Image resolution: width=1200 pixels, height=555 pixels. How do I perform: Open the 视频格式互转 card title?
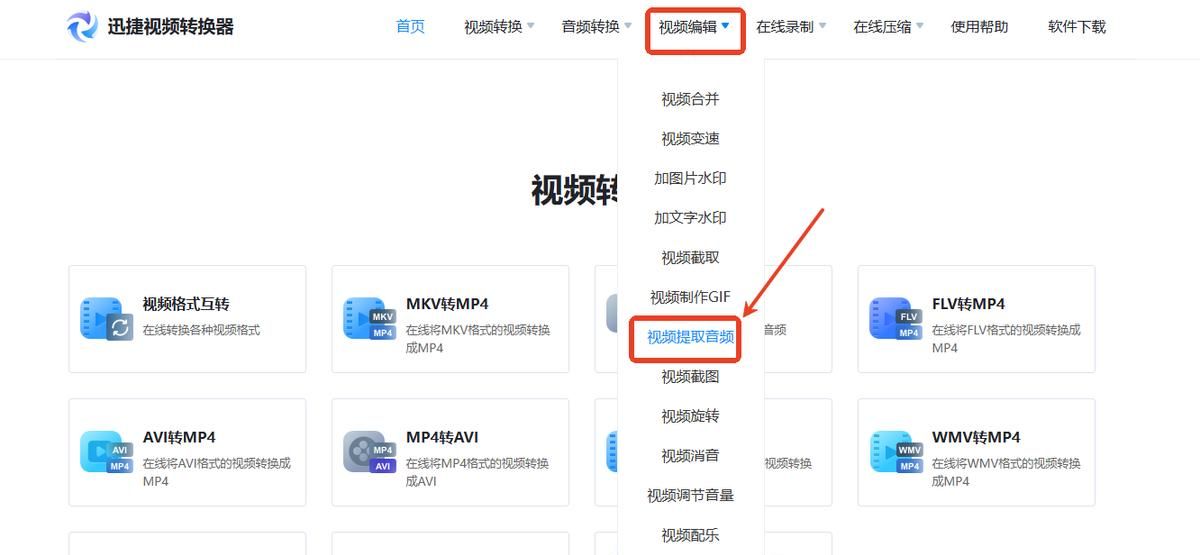186,304
